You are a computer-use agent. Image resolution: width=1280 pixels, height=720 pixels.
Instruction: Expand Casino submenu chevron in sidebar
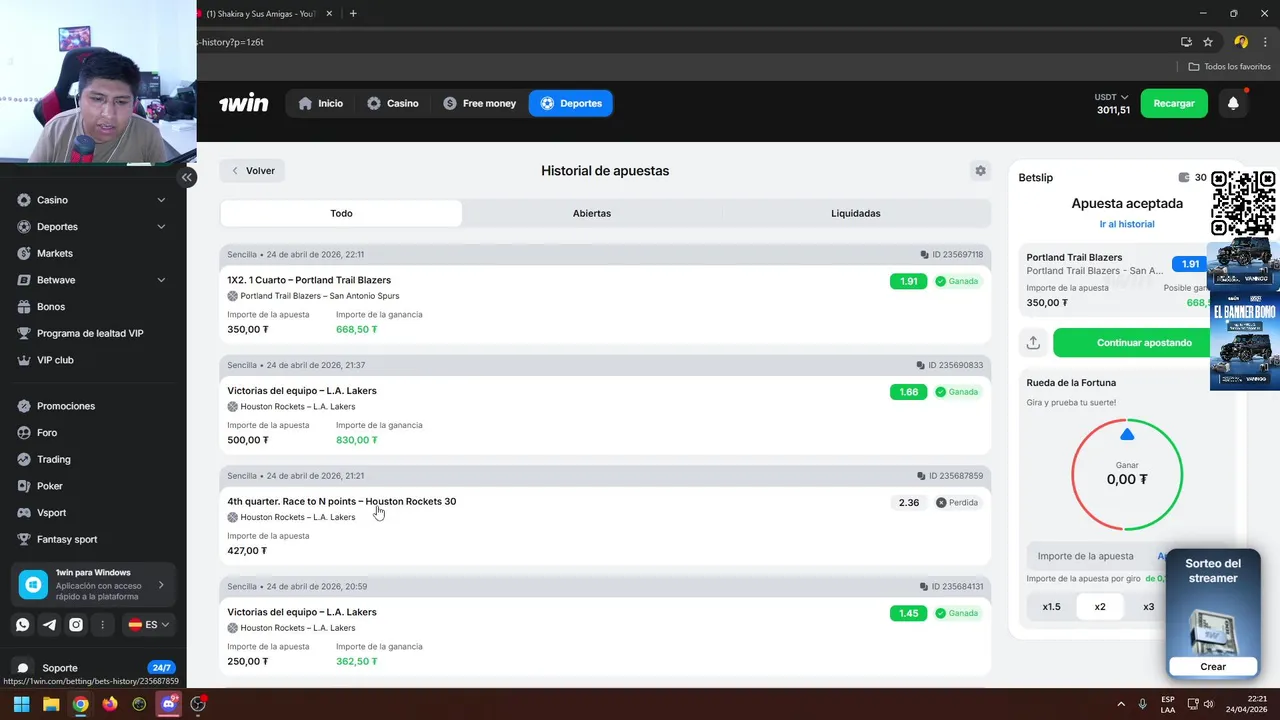pyautogui.click(x=161, y=200)
